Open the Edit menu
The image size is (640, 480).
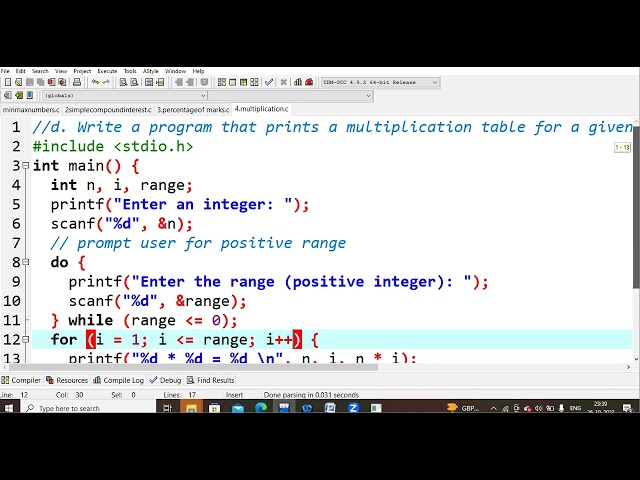pos(20,71)
